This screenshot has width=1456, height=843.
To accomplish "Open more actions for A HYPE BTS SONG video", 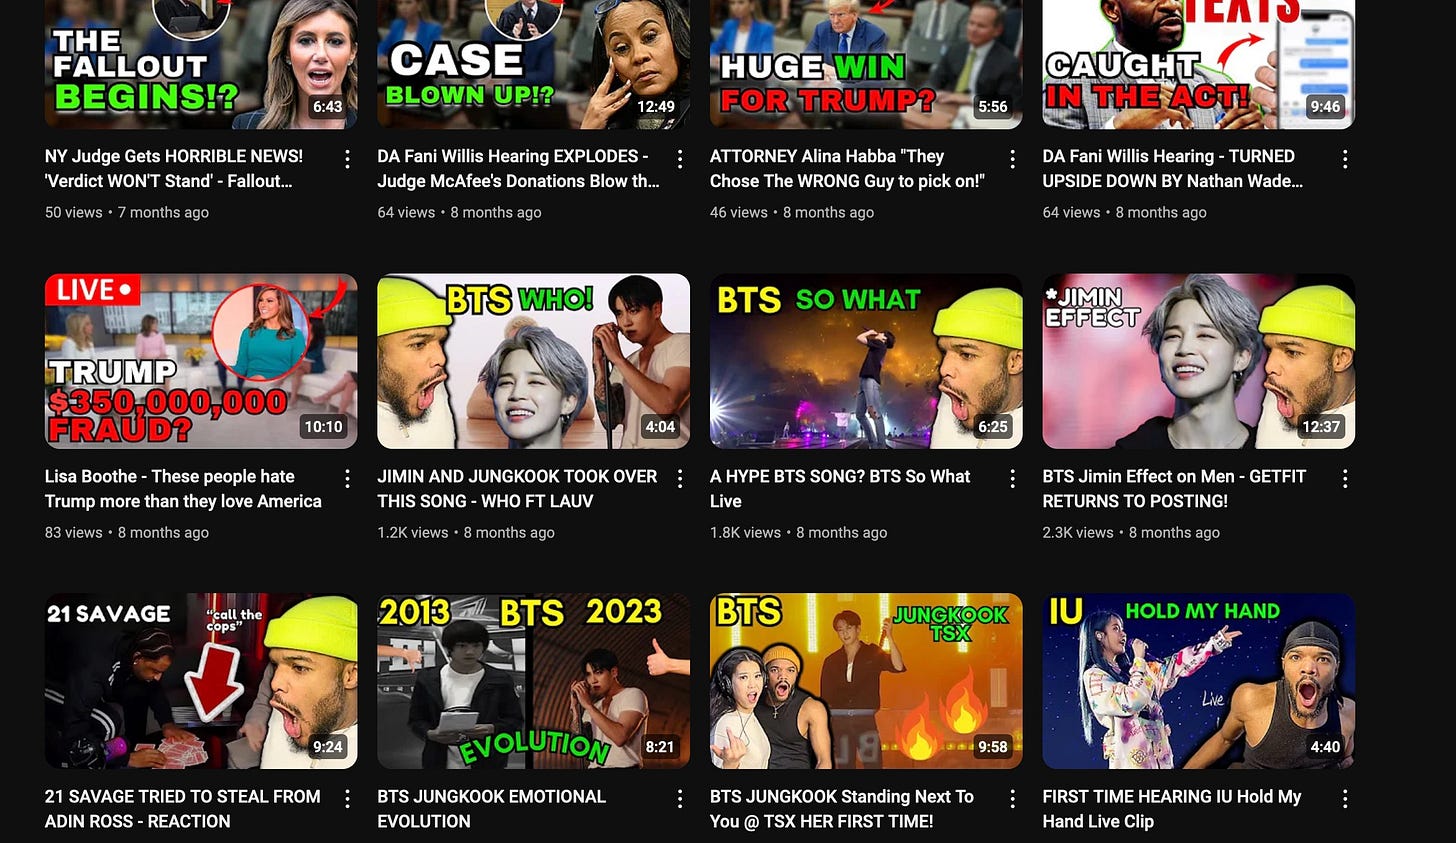I will [x=1012, y=479].
